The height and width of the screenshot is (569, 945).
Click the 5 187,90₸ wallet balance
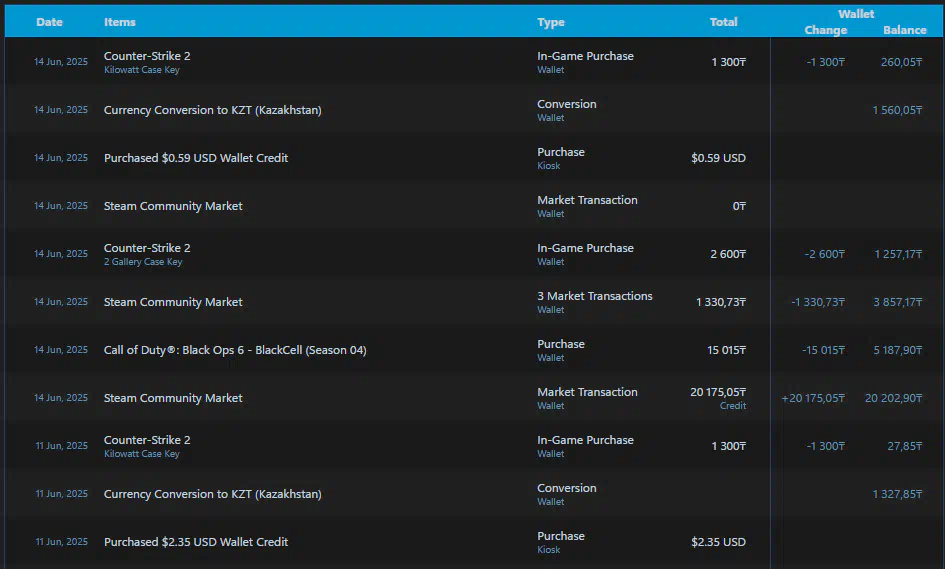[898, 350]
